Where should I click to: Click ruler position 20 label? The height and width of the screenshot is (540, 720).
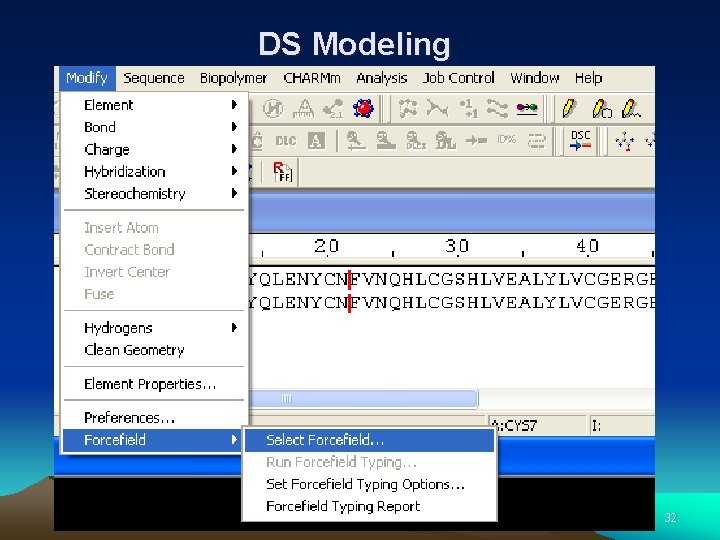point(326,247)
